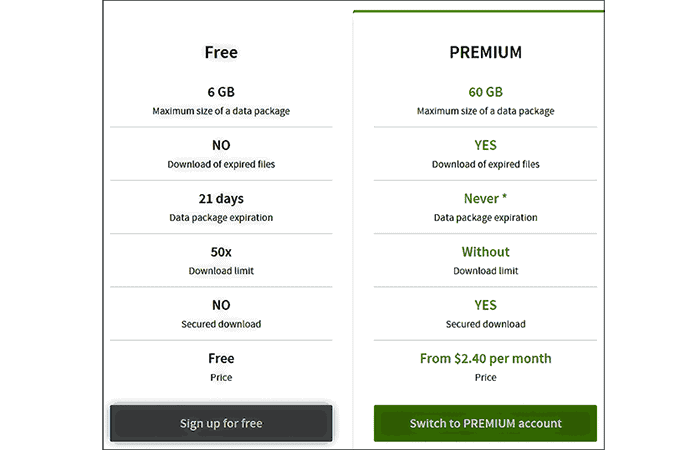Click NO above Free plan's Secured download

(x=221, y=305)
